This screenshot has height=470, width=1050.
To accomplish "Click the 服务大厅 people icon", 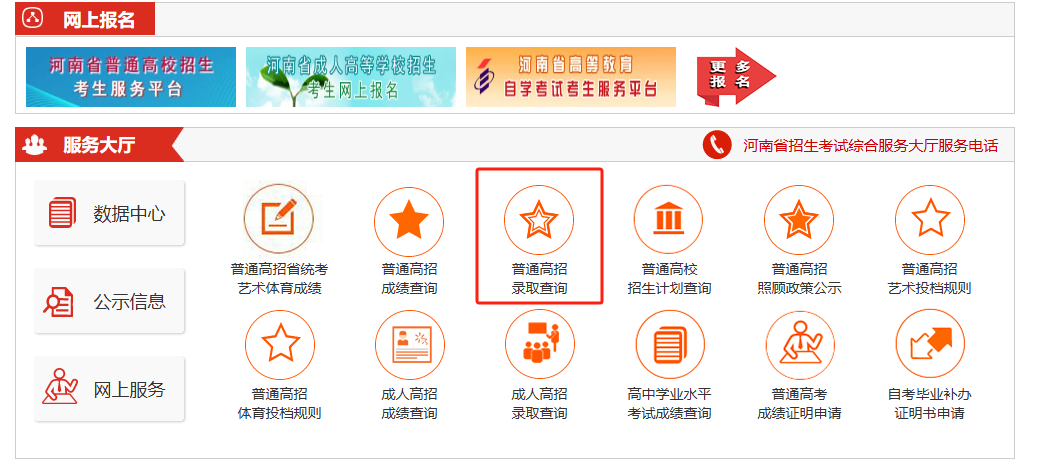I will click(34, 145).
